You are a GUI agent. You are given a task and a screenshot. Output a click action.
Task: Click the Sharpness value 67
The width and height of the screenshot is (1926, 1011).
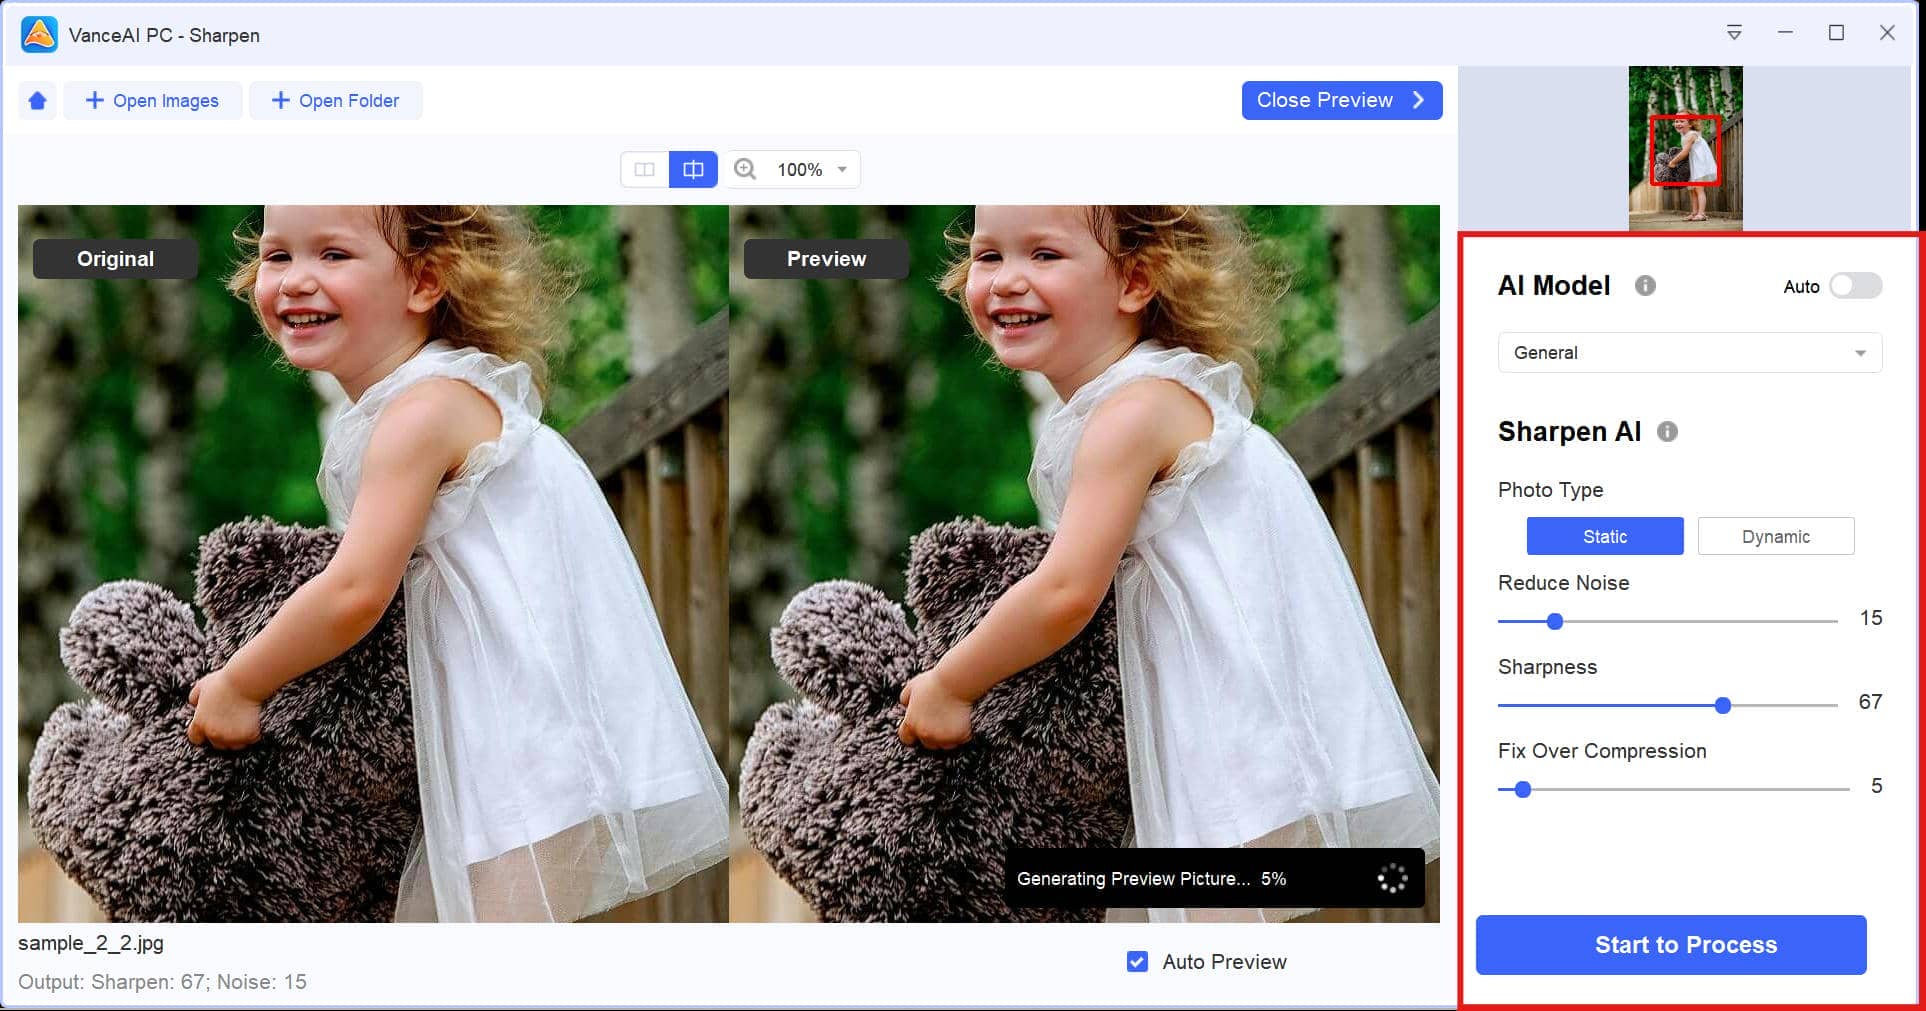(x=1871, y=702)
